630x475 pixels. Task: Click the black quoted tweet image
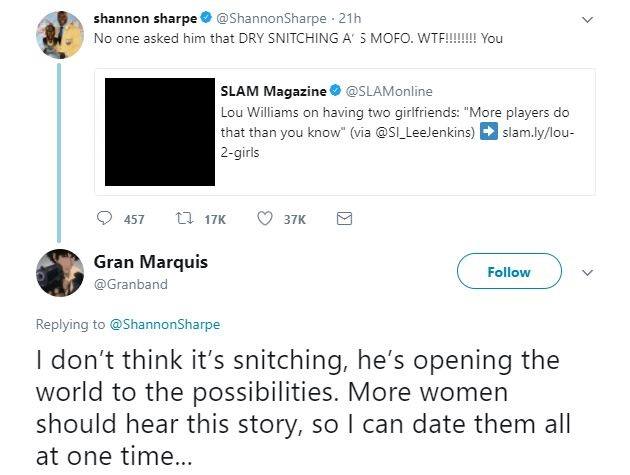click(160, 132)
